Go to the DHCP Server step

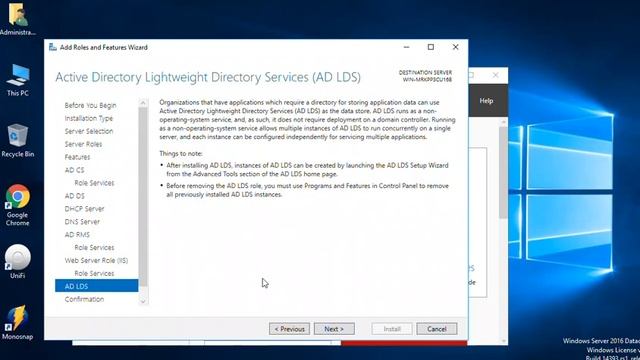click(84, 209)
